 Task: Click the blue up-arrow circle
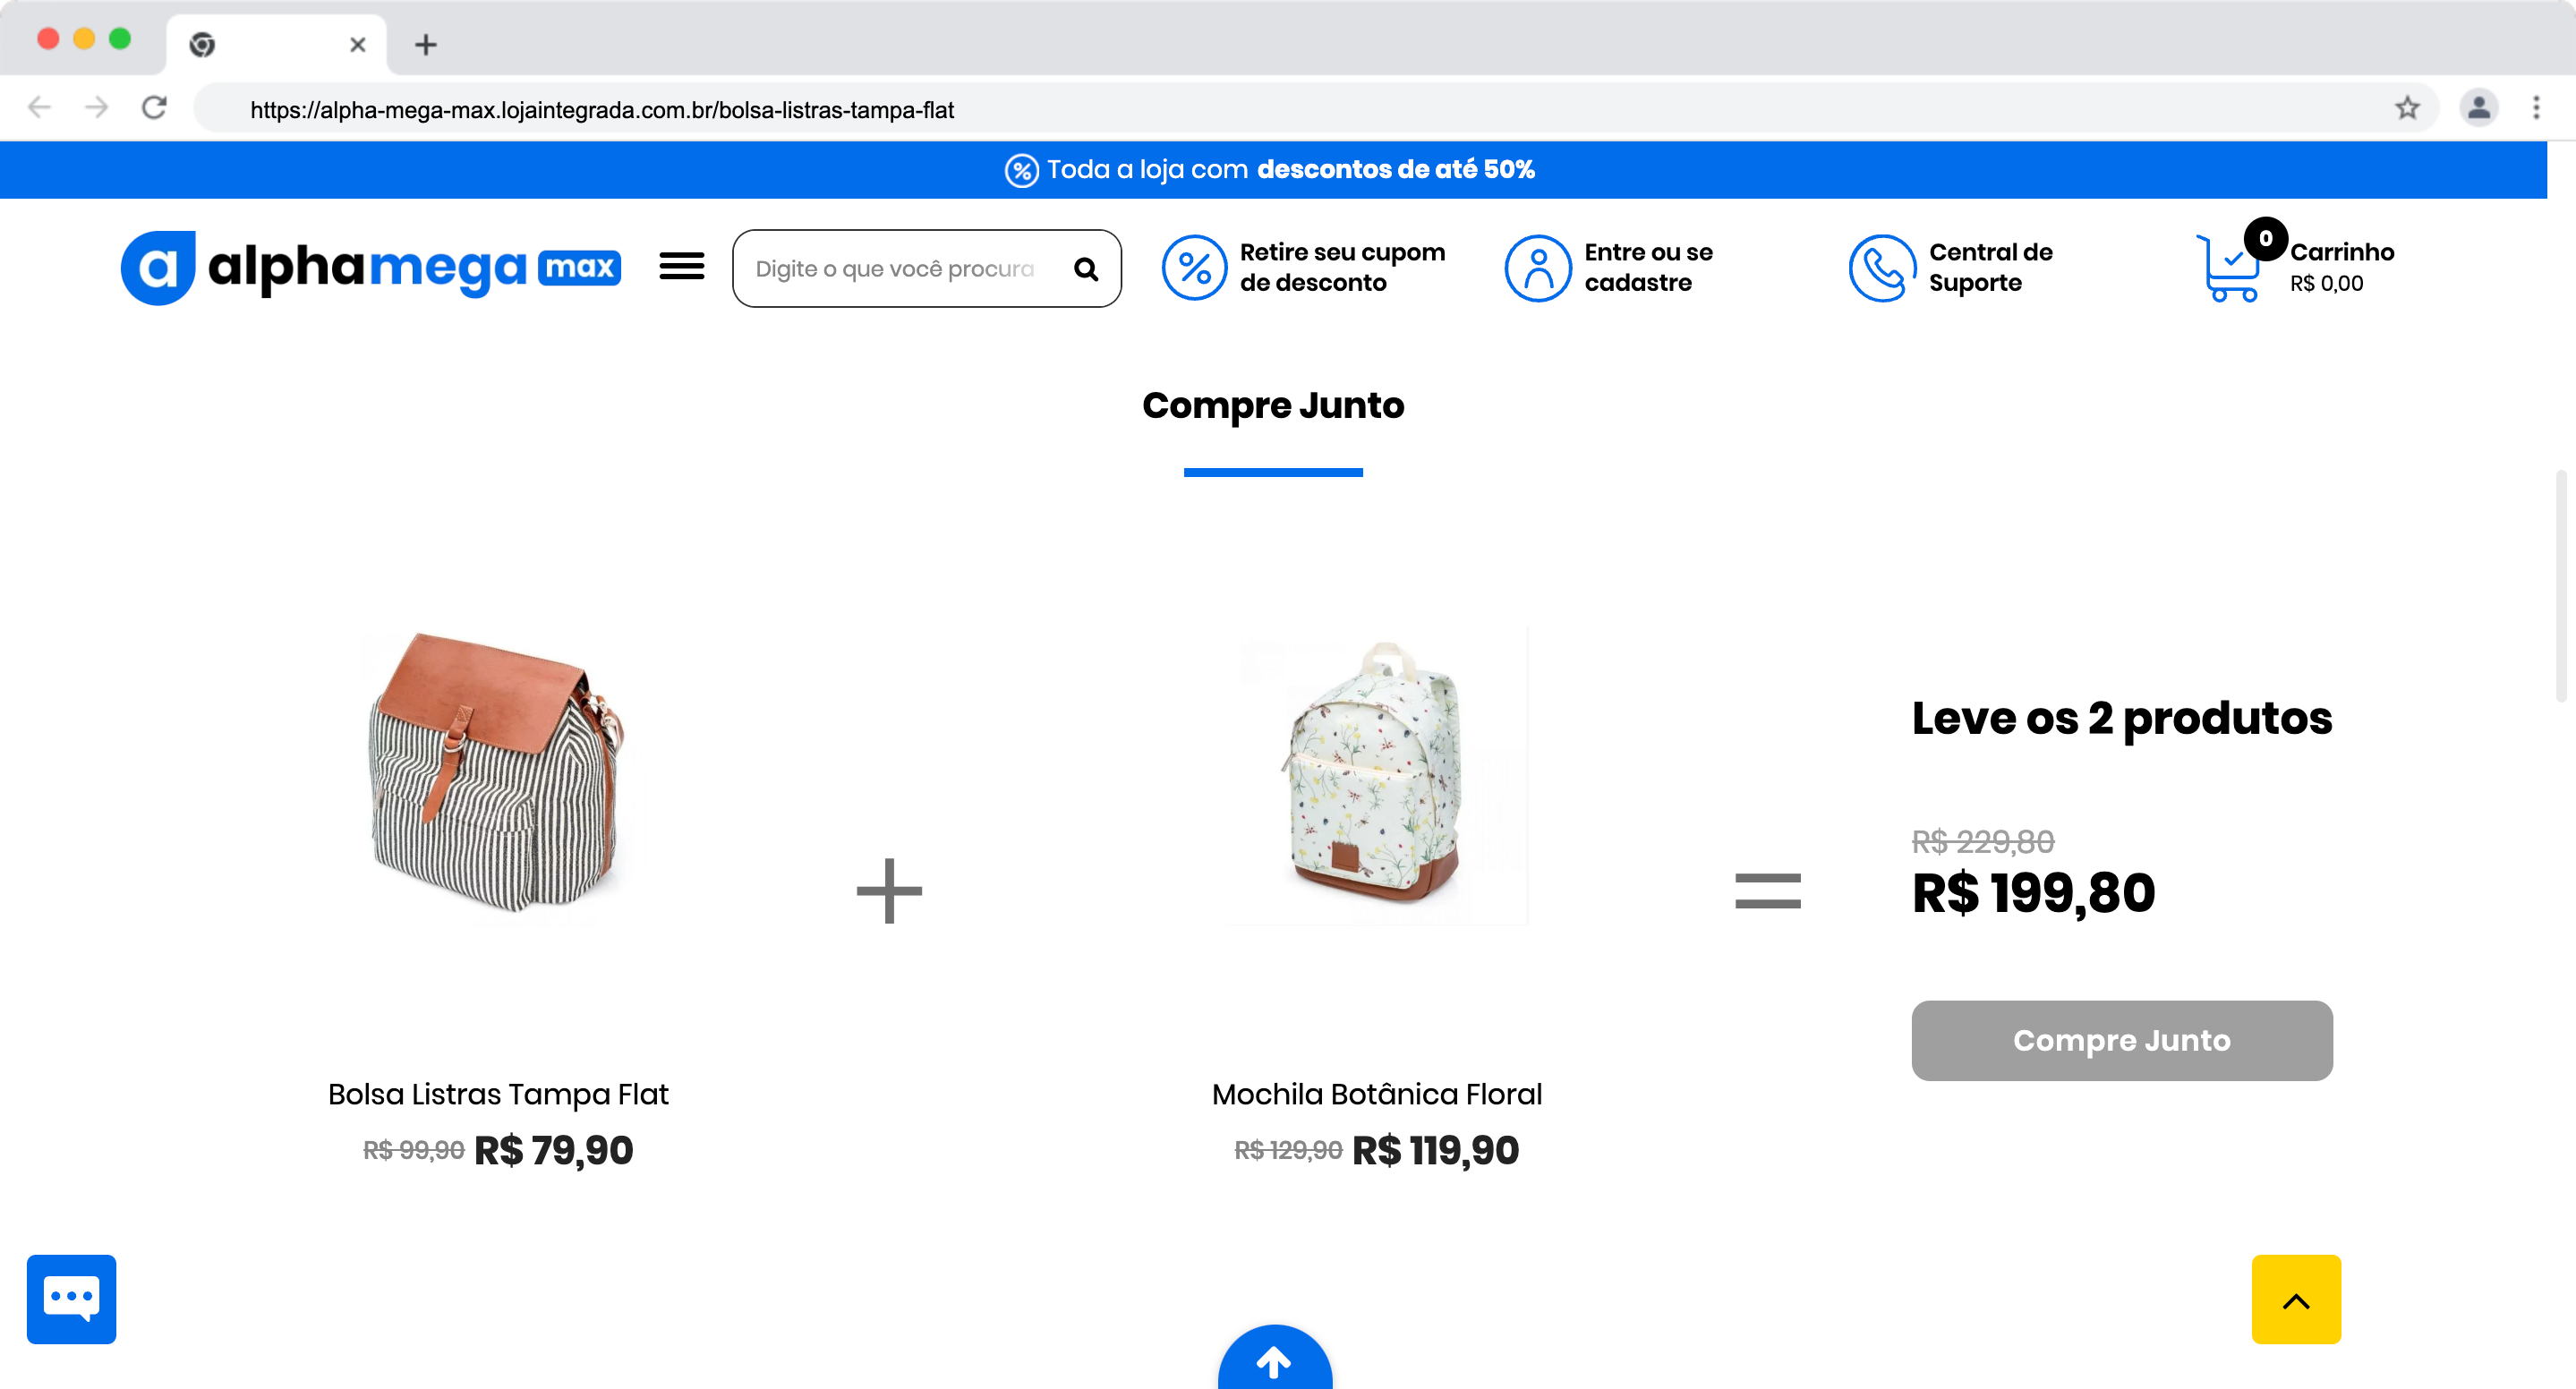1274,1360
